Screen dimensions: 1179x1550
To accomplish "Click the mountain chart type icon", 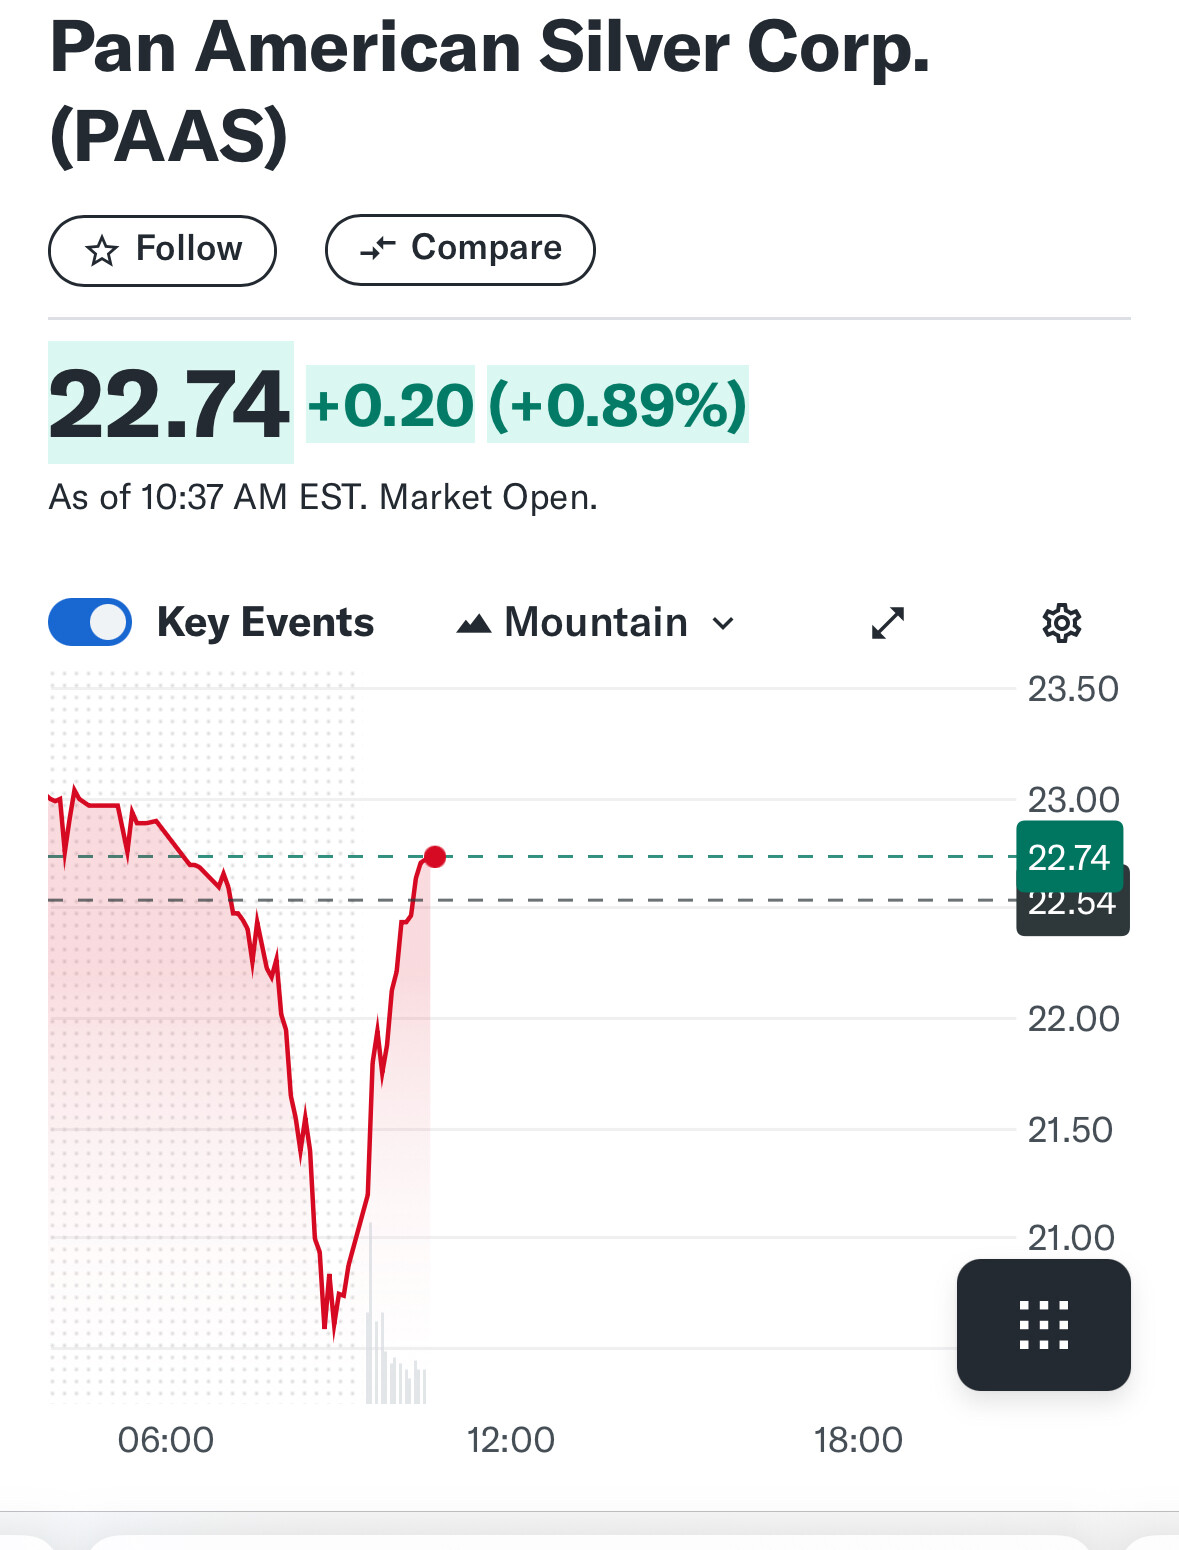I will (473, 625).
